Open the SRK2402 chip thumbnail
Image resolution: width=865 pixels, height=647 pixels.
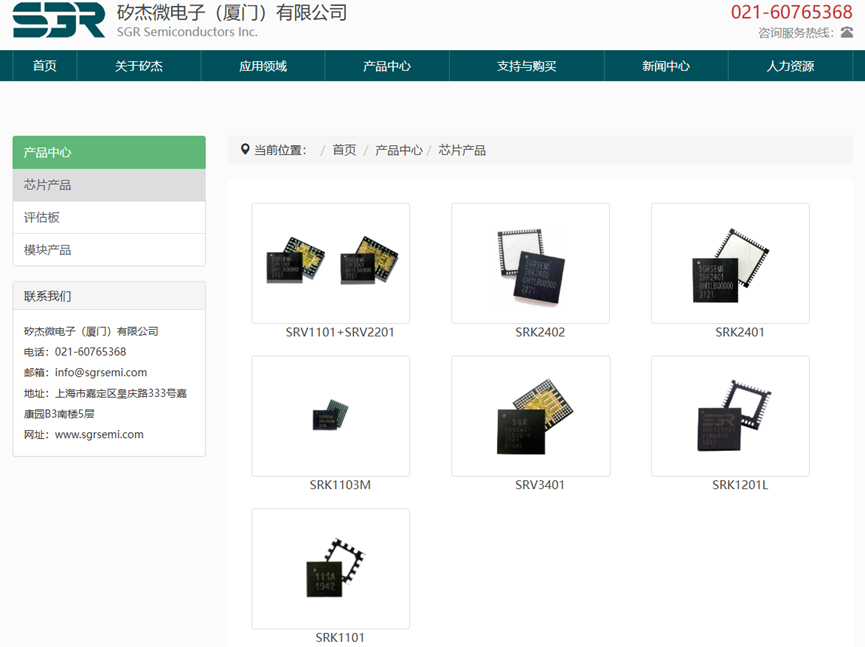click(531, 263)
